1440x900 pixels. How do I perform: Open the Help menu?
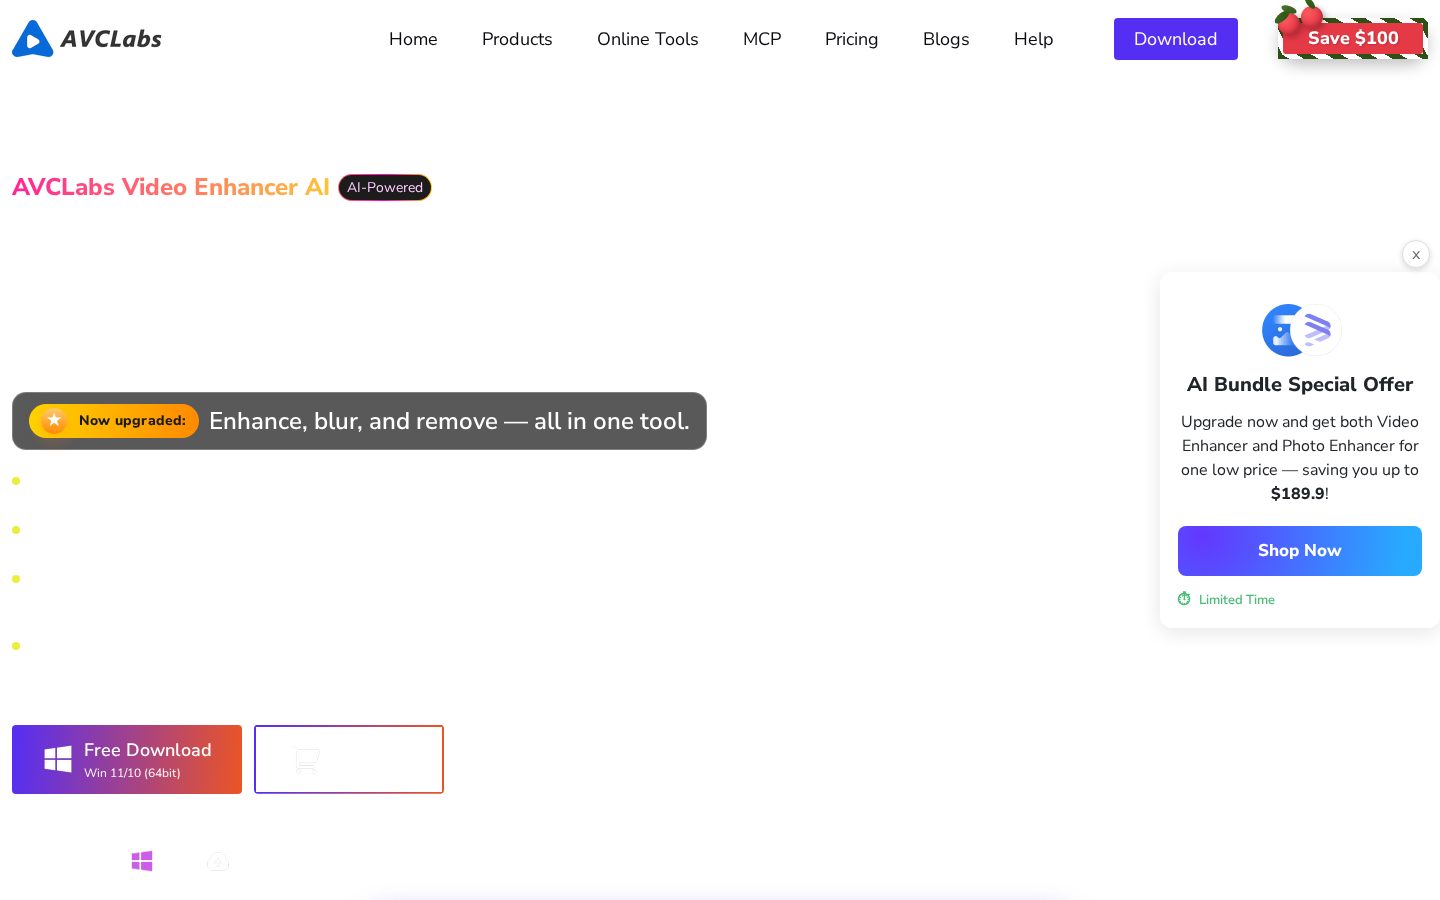[x=1033, y=39]
